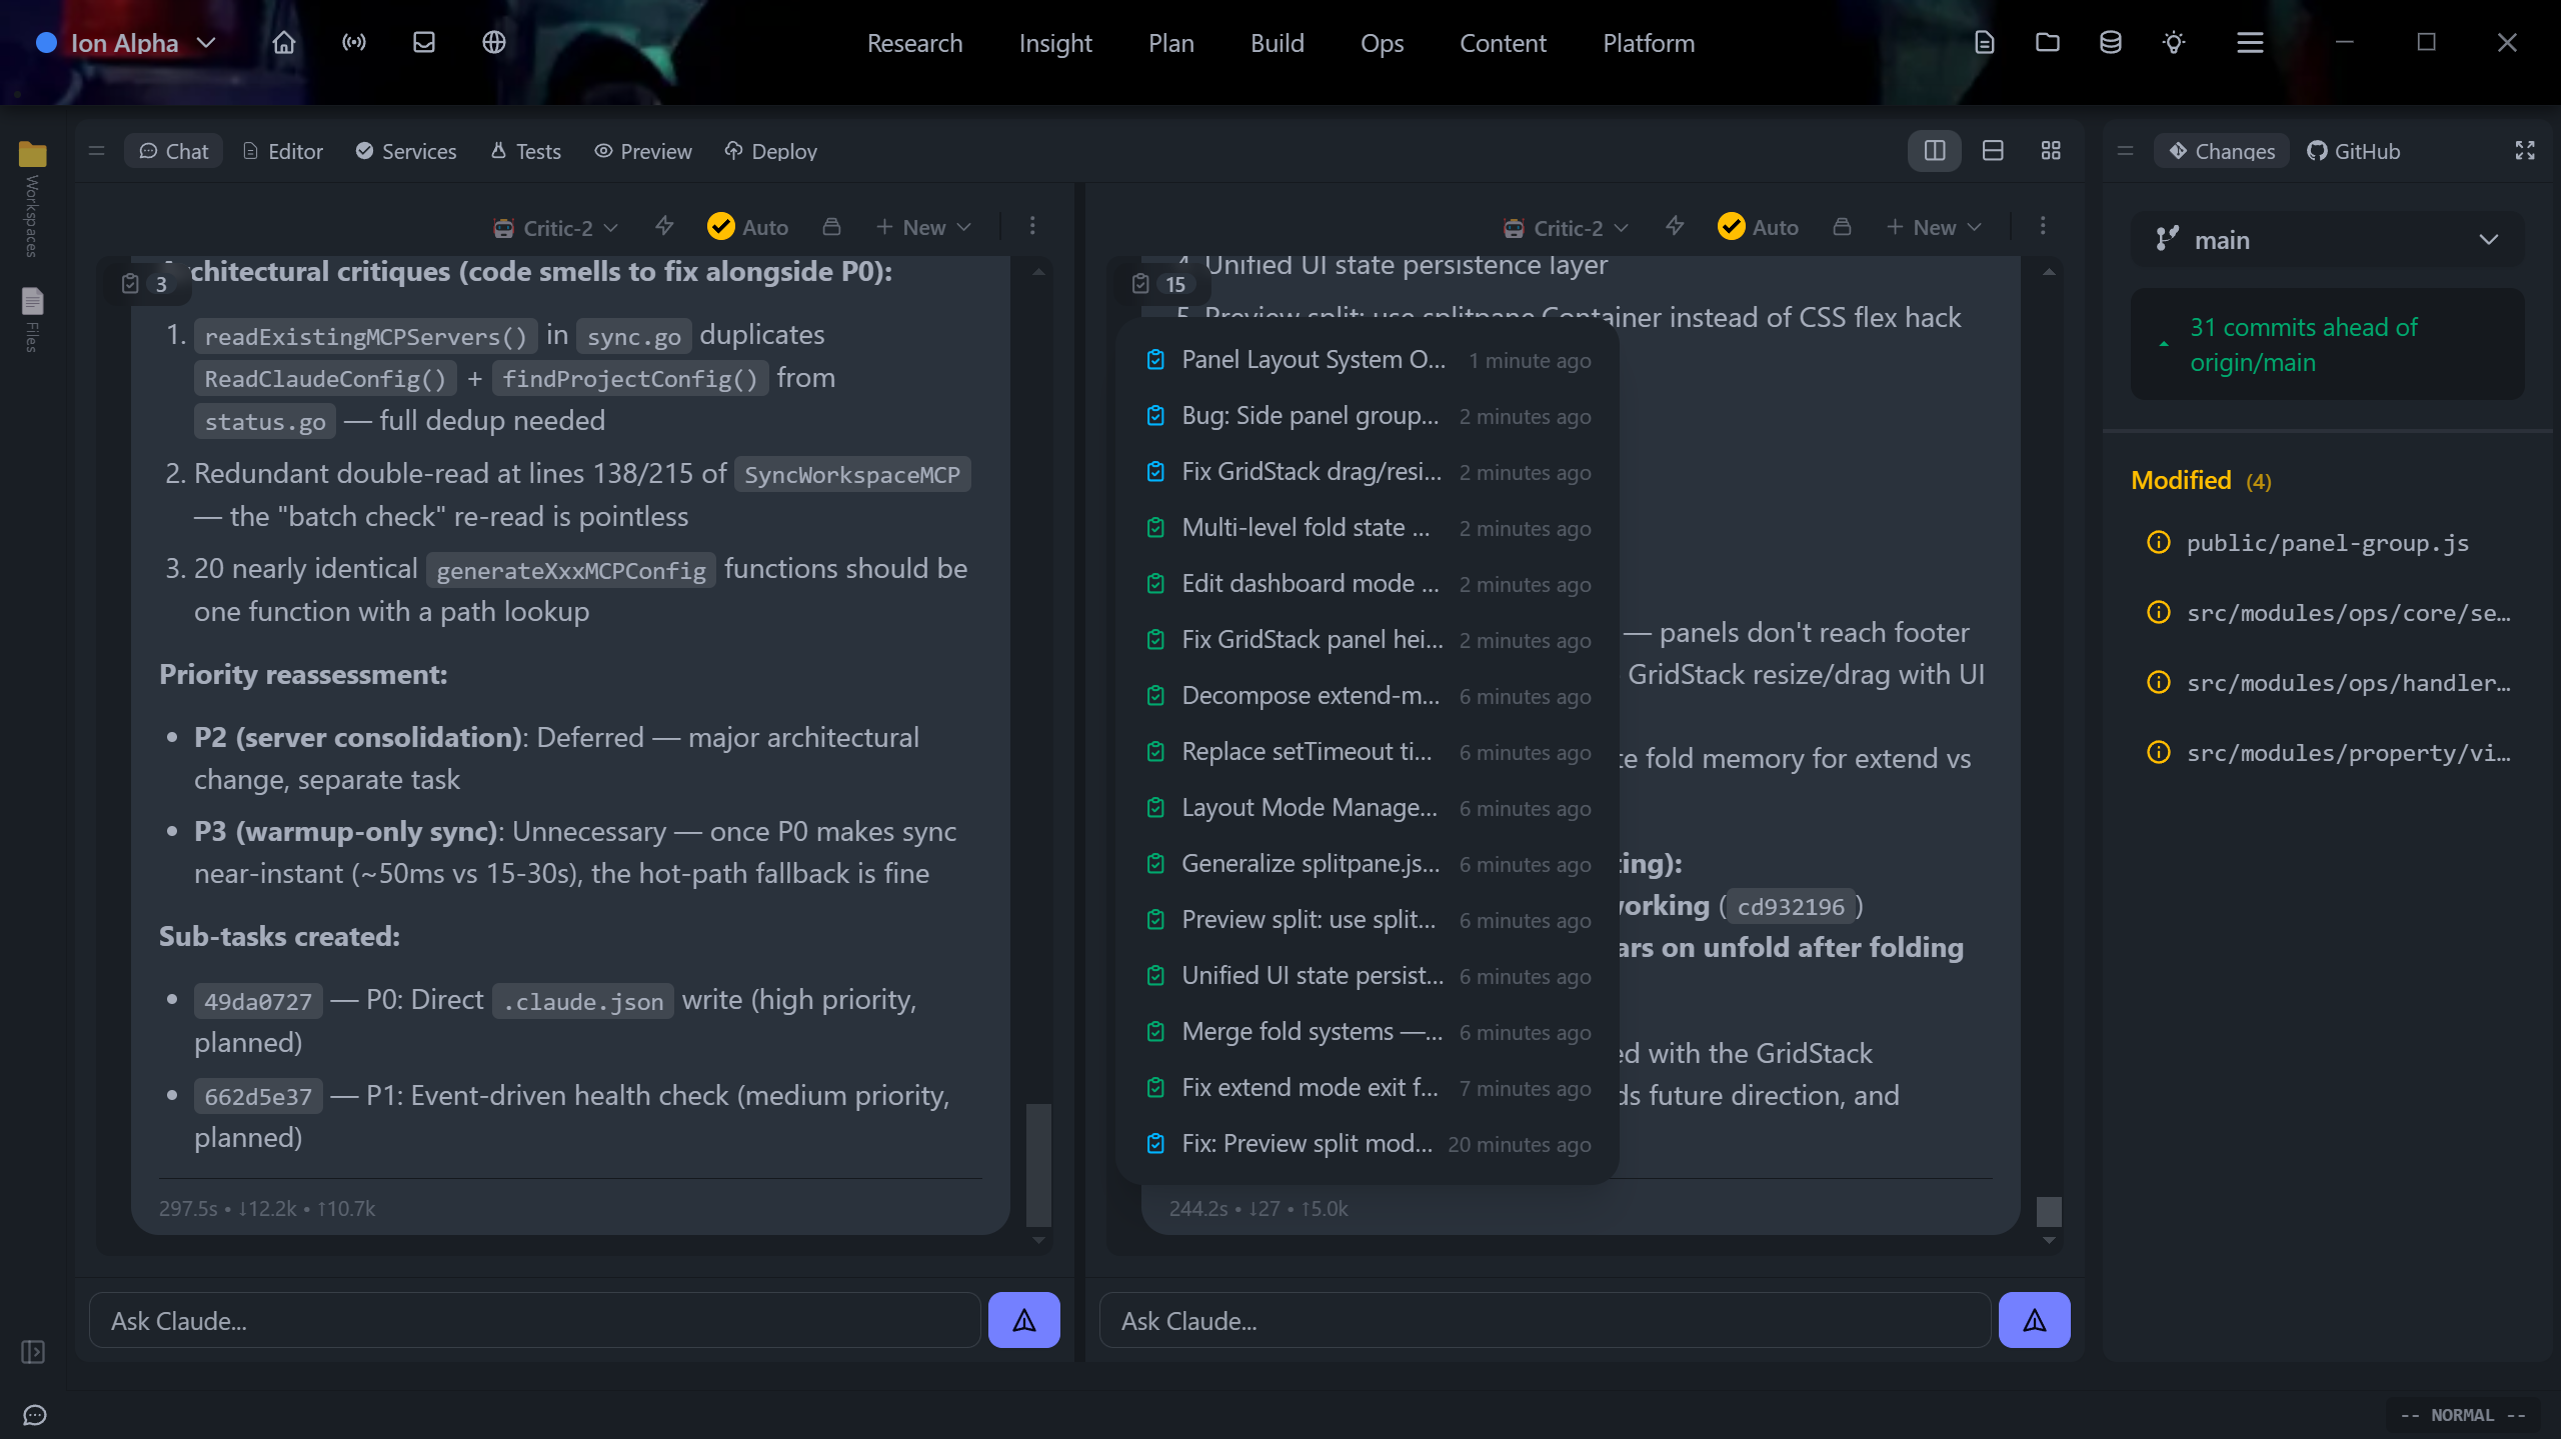Open the hamburger menu icon
The width and height of the screenshot is (2561, 1439).
tap(2250, 42)
